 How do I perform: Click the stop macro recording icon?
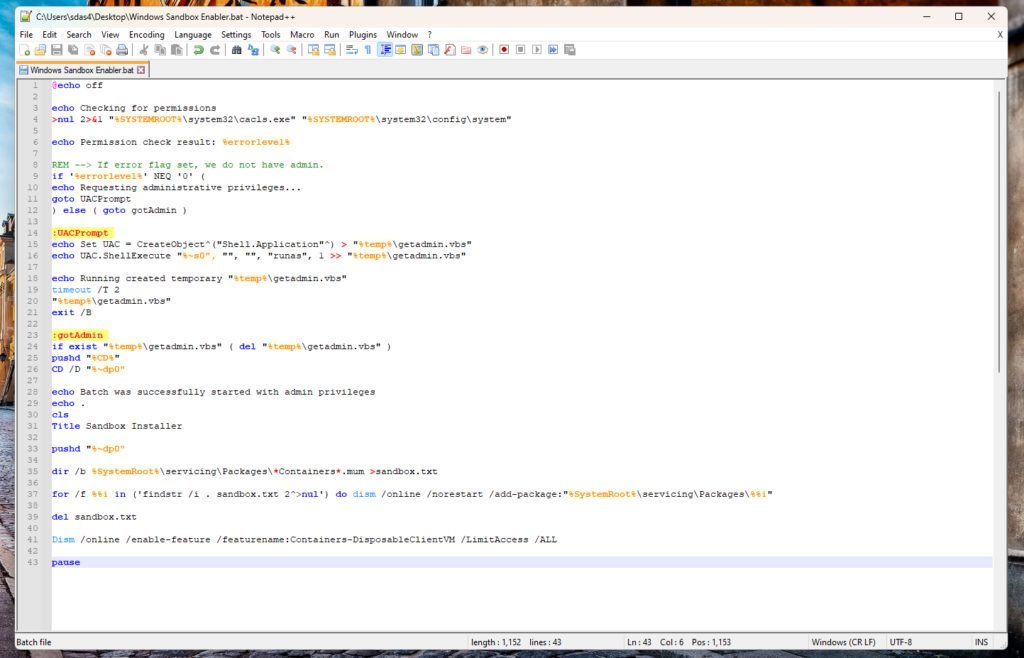point(520,50)
